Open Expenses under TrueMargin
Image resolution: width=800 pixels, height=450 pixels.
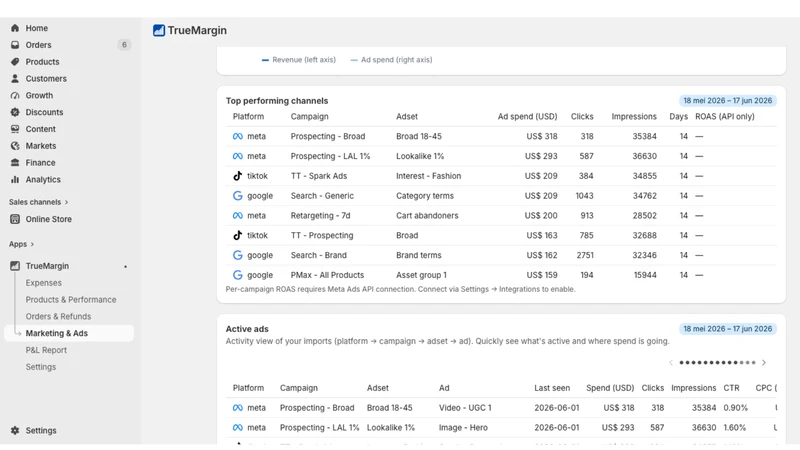[x=43, y=283]
